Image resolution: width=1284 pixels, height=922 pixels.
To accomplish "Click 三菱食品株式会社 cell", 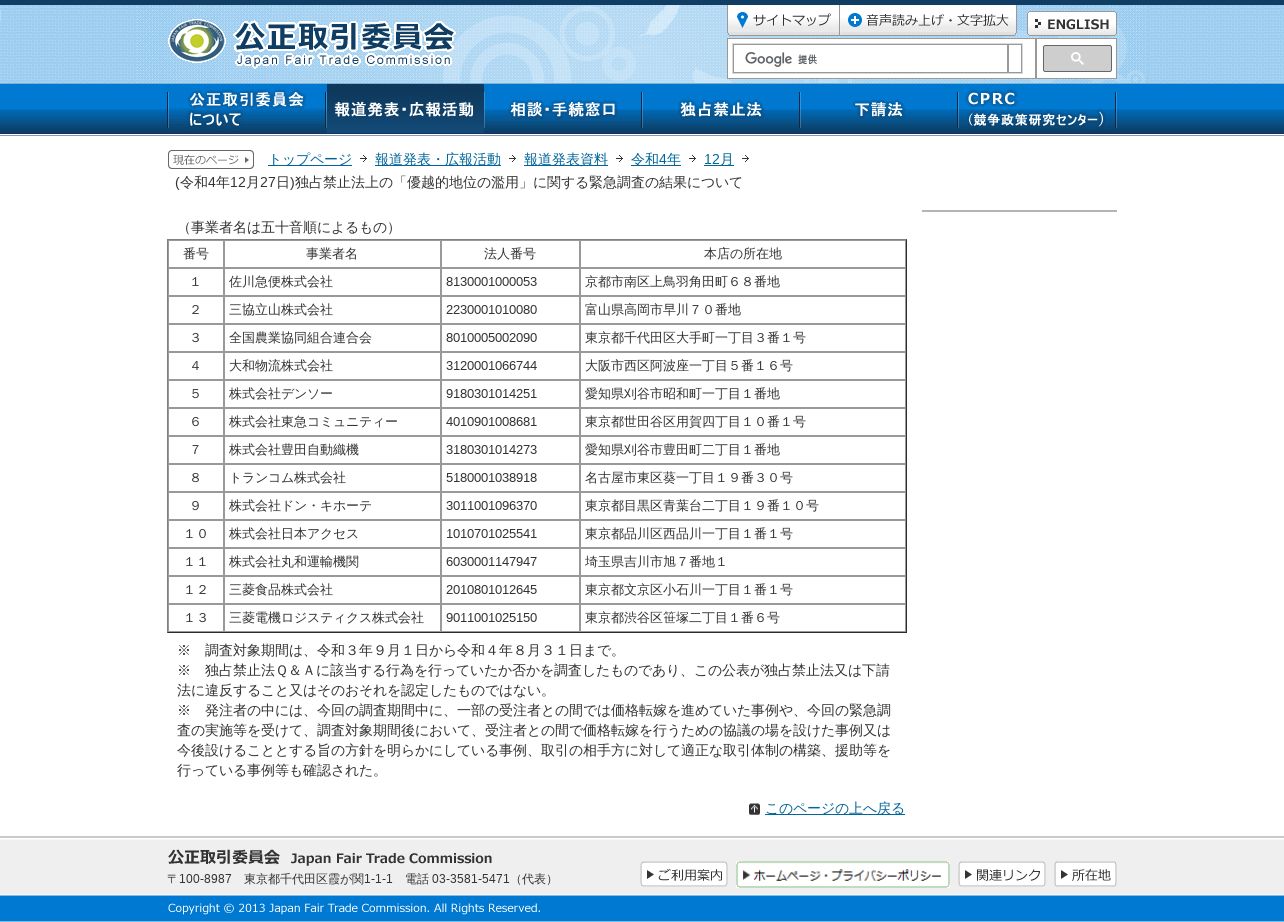I will [x=332, y=590].
